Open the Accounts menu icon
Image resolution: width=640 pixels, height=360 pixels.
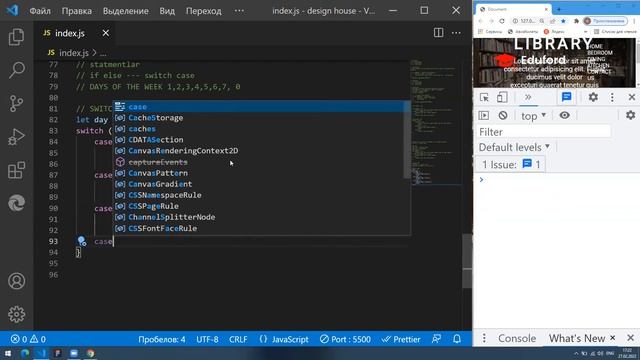pyautogui.click(x=16, y=281)
